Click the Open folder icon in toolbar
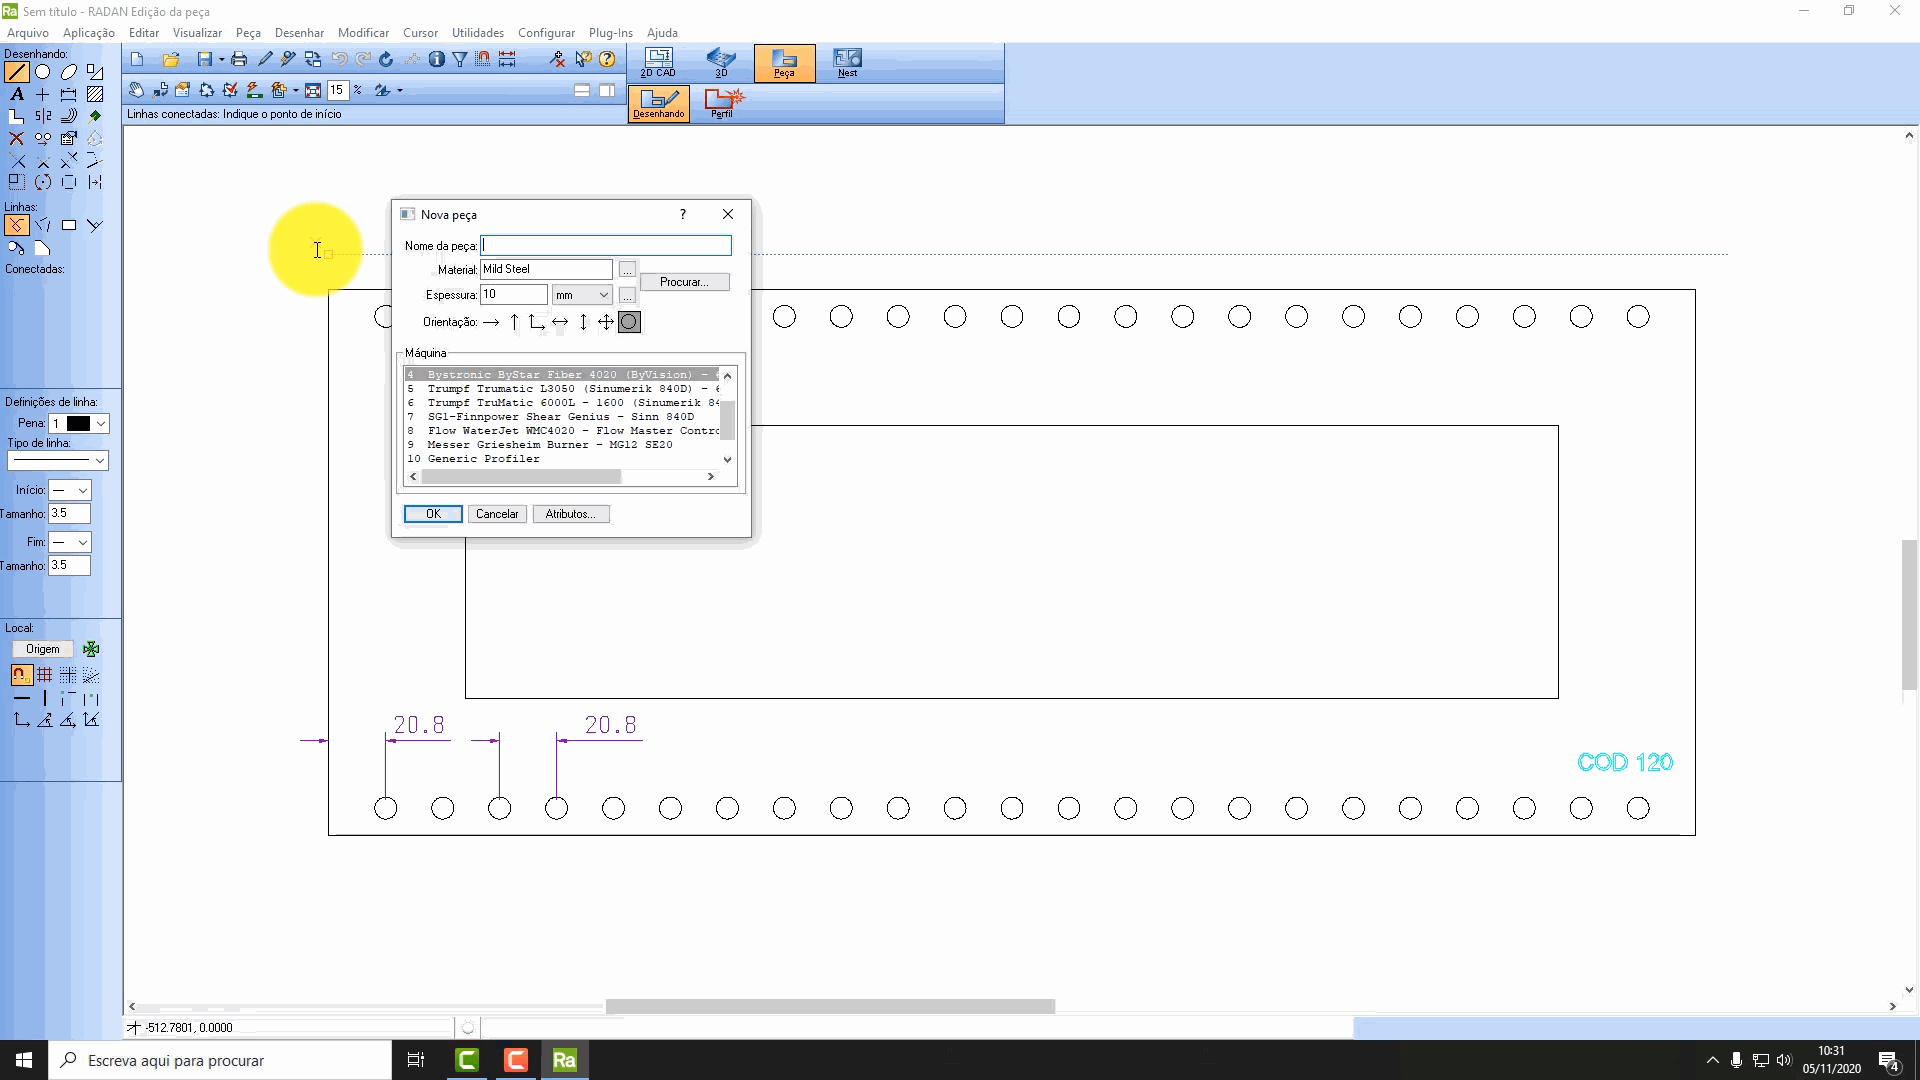1920x1080 pixels. pos(171,60)
